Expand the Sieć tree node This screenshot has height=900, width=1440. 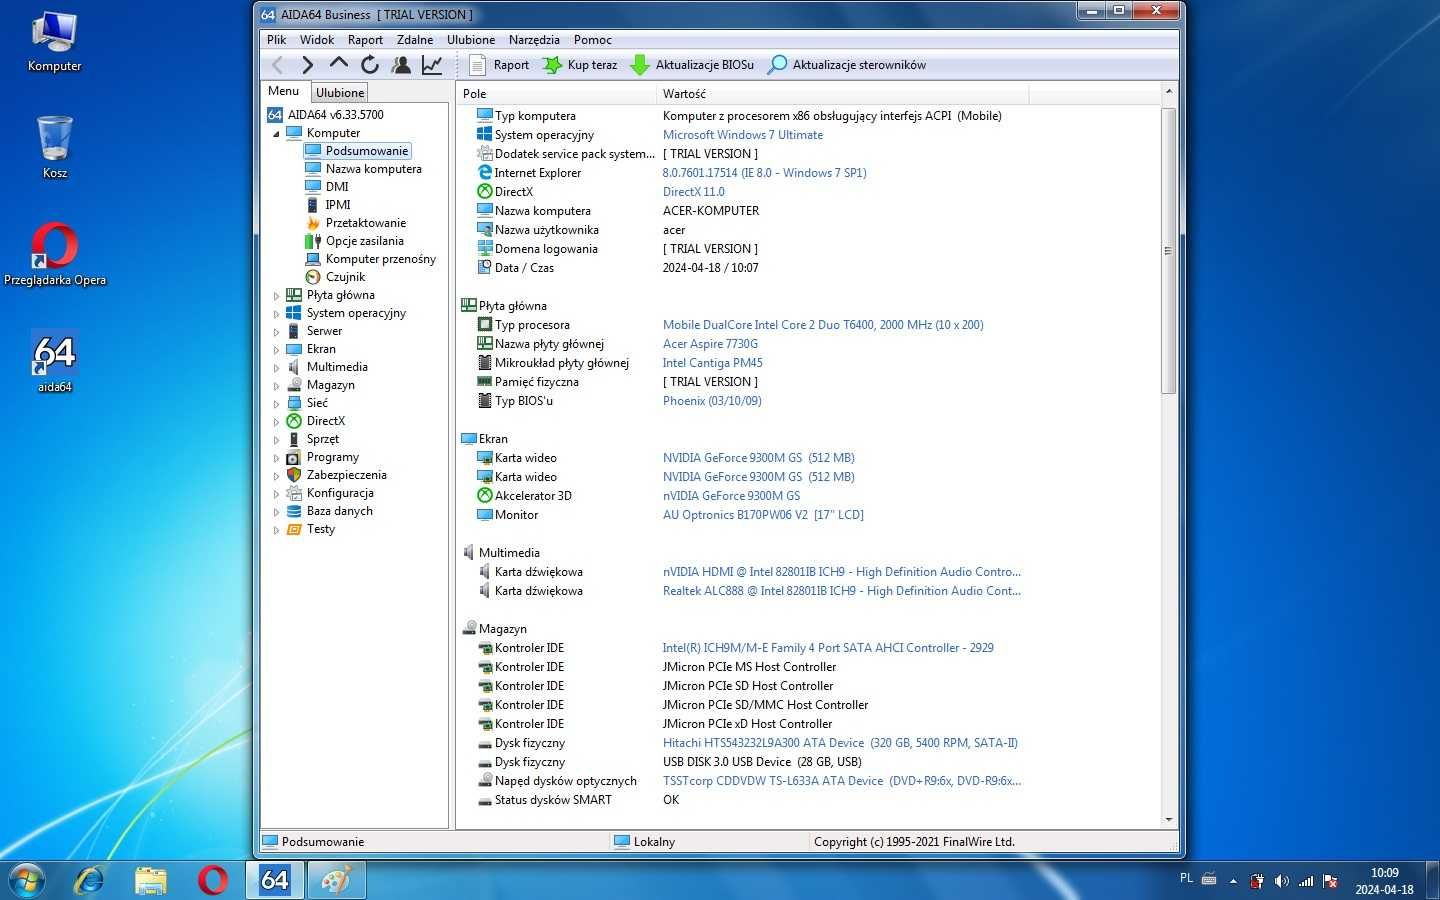tap(276, 403)
